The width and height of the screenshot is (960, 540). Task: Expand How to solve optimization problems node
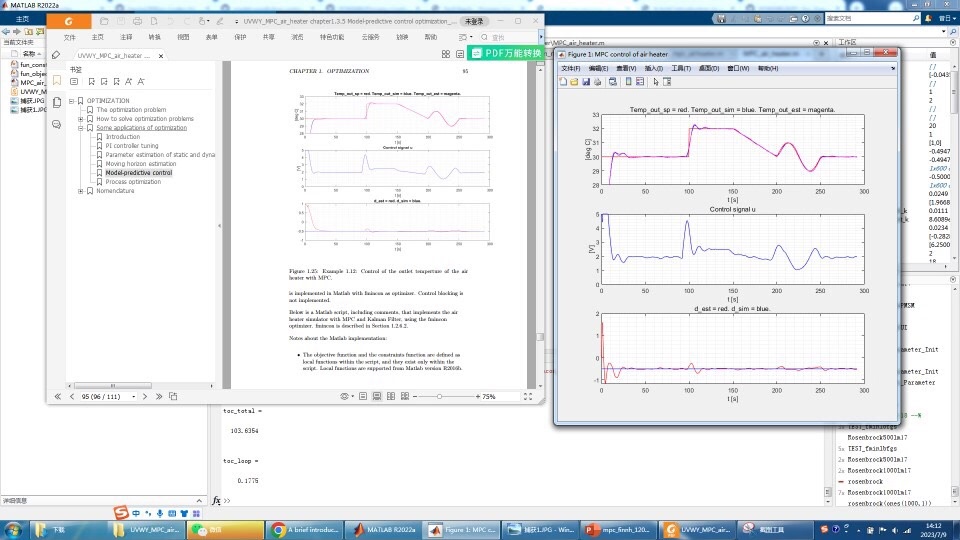click(x=81, y=119)
